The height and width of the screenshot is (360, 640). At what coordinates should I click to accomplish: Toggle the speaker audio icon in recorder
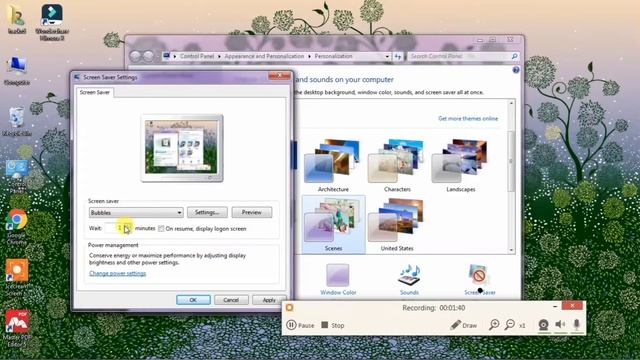pos(560,324)
